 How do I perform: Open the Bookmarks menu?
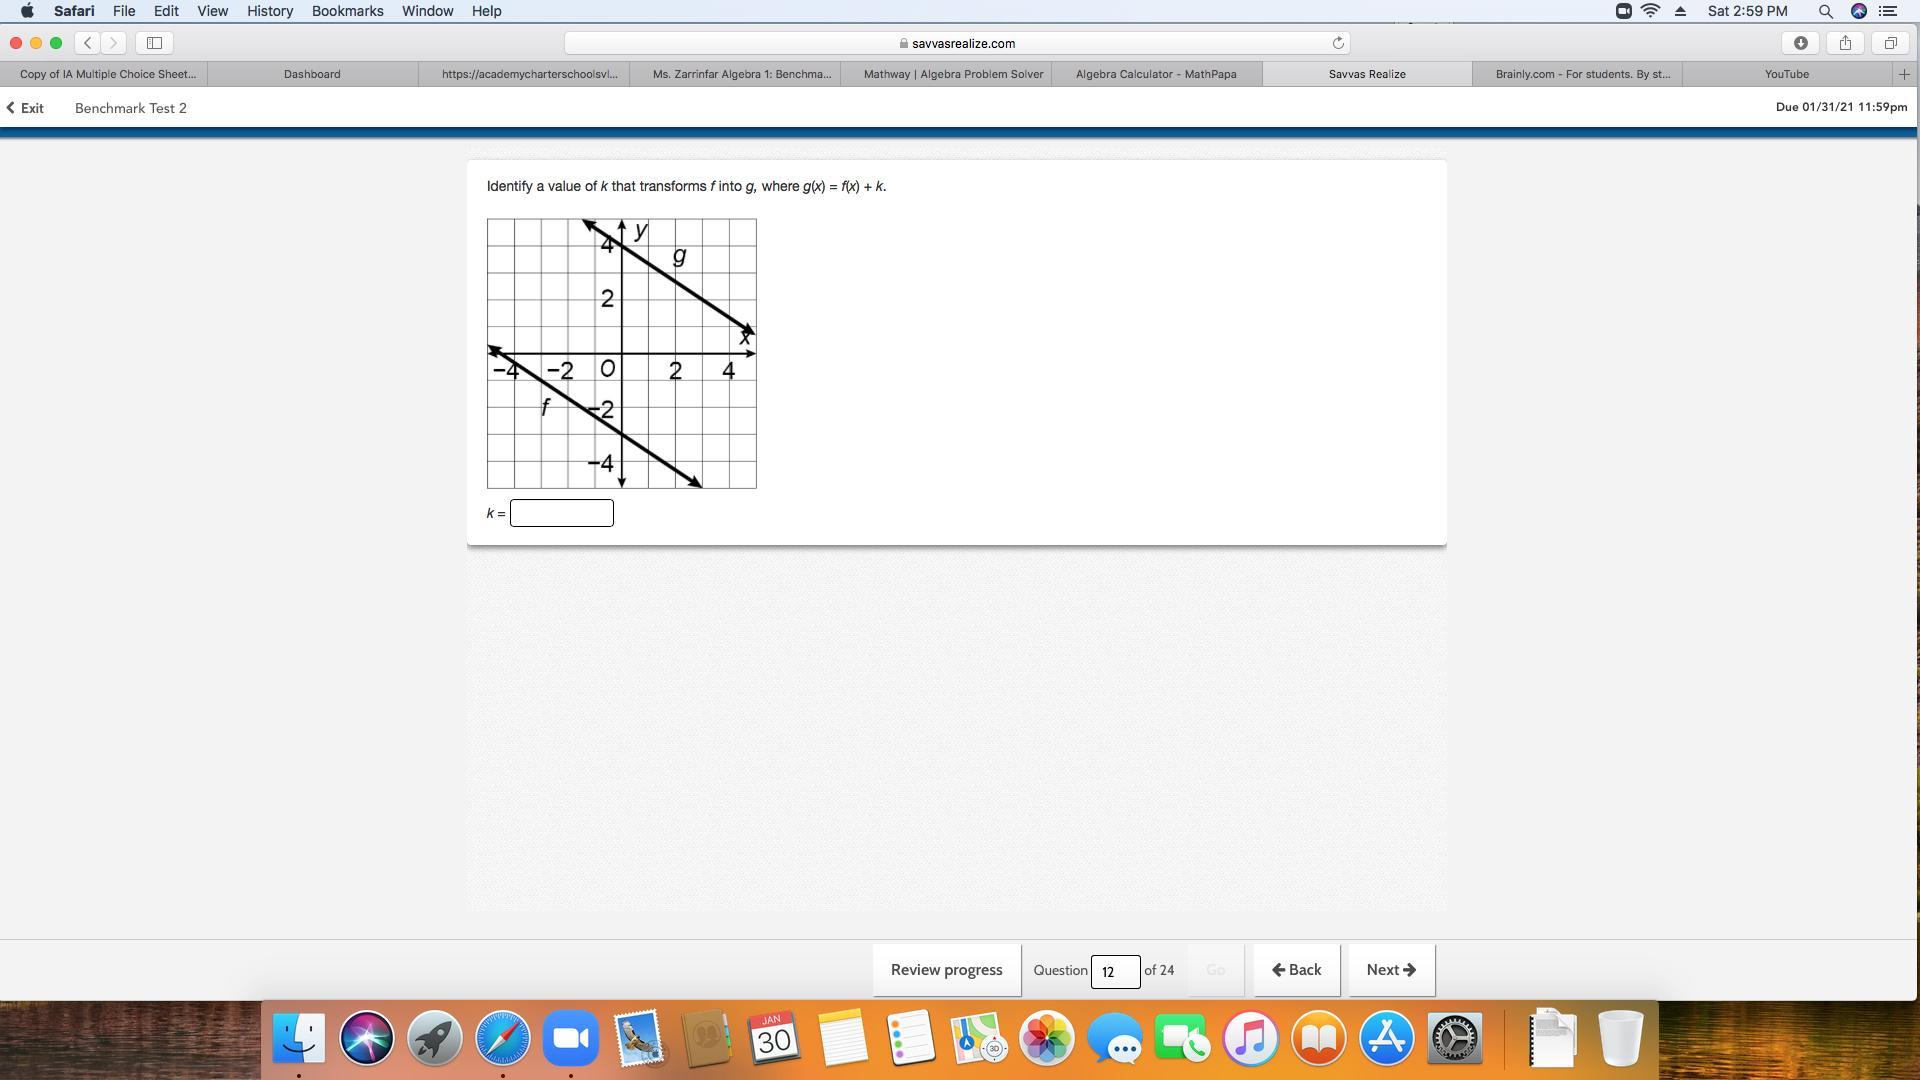click(x=347, y=11)
